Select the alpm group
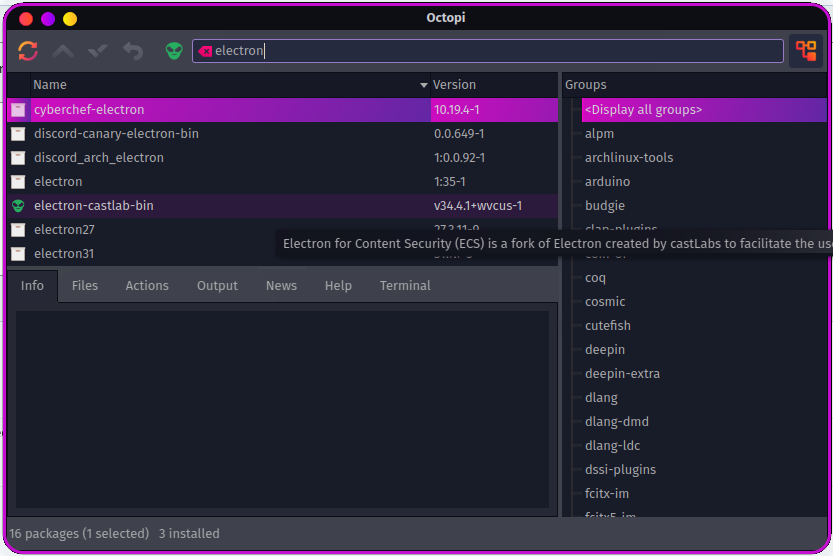Image resolution: width=833 pixels, height=556 pixels. [x=599, y=134]
